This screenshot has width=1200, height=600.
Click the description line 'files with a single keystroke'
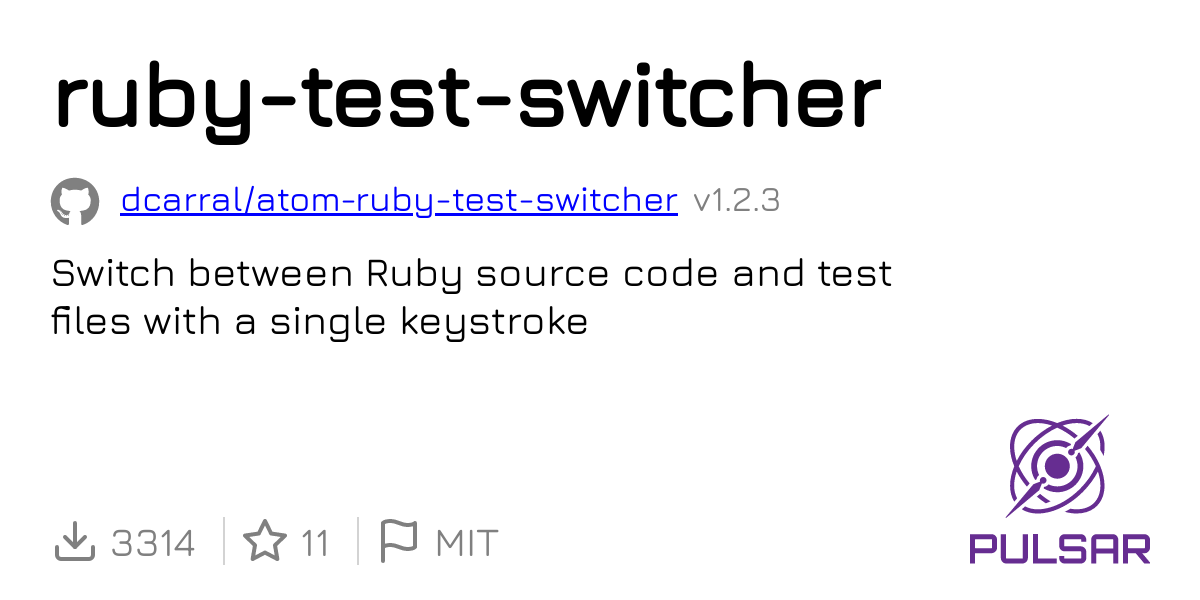320,323
